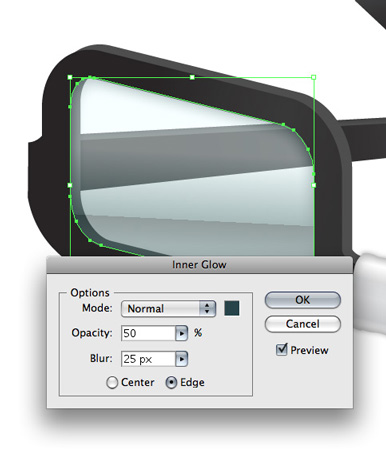
Task: Click the dark teal glow color swatch
Action: pos(232,308)
